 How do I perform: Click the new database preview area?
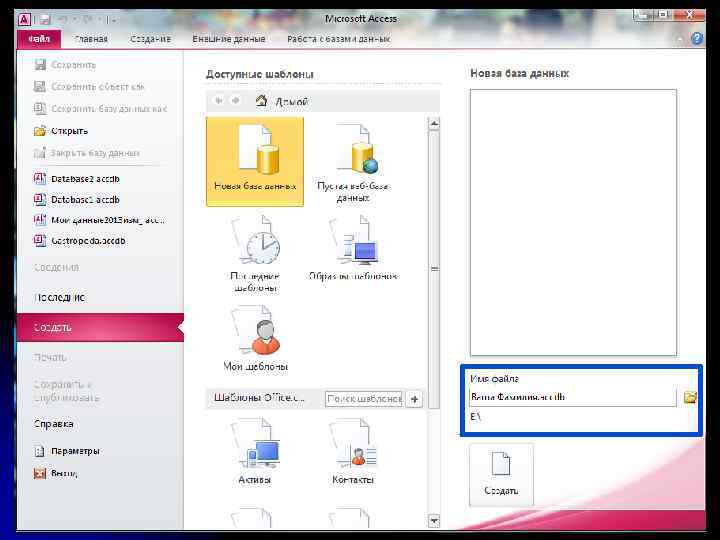coord(573,223)
